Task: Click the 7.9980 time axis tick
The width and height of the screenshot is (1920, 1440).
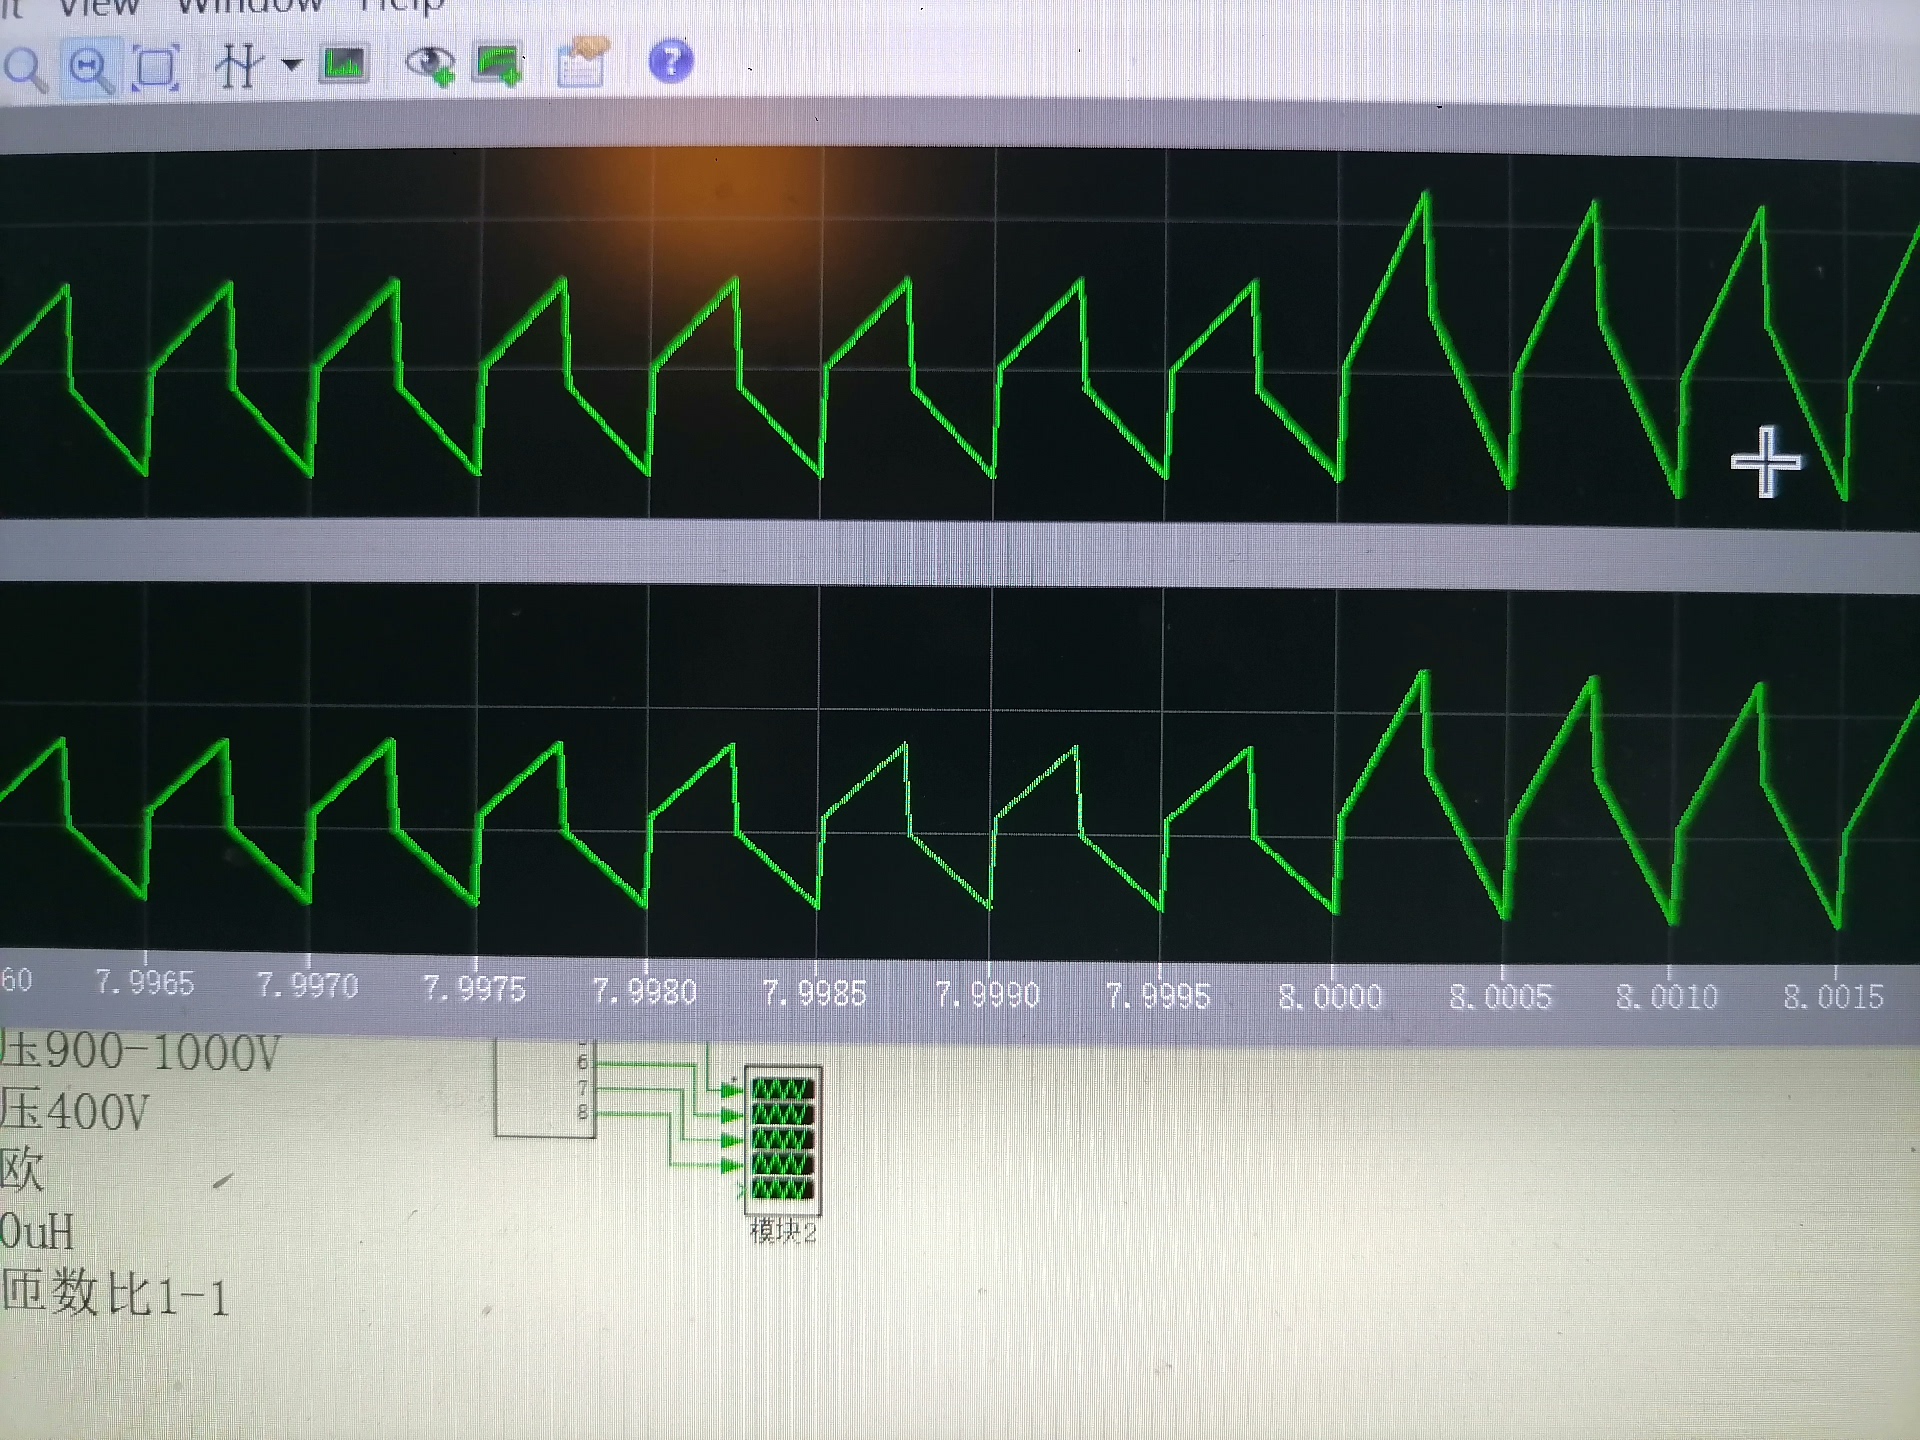Action: (x=644, y=991)
